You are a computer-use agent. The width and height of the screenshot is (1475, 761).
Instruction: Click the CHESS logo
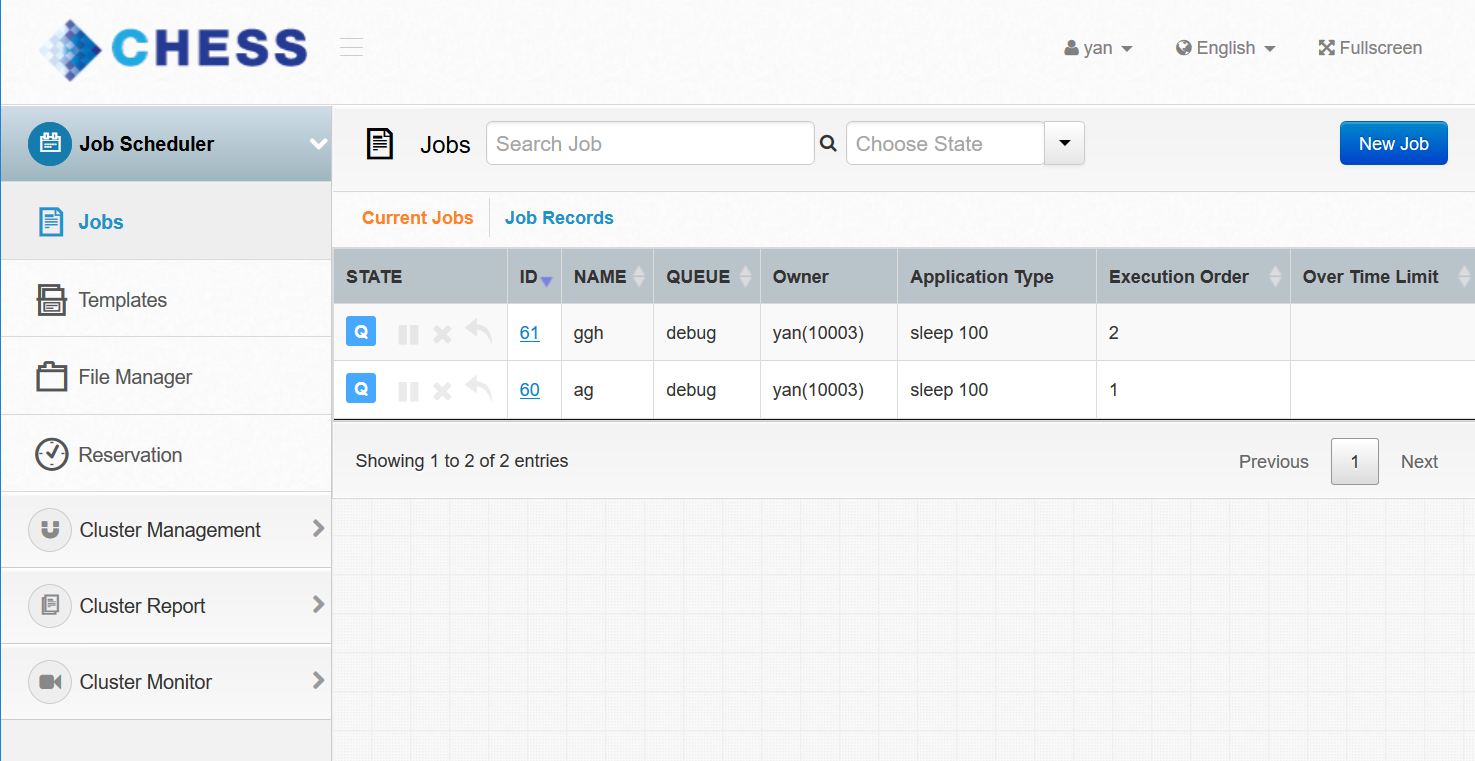tap(174, 48)
